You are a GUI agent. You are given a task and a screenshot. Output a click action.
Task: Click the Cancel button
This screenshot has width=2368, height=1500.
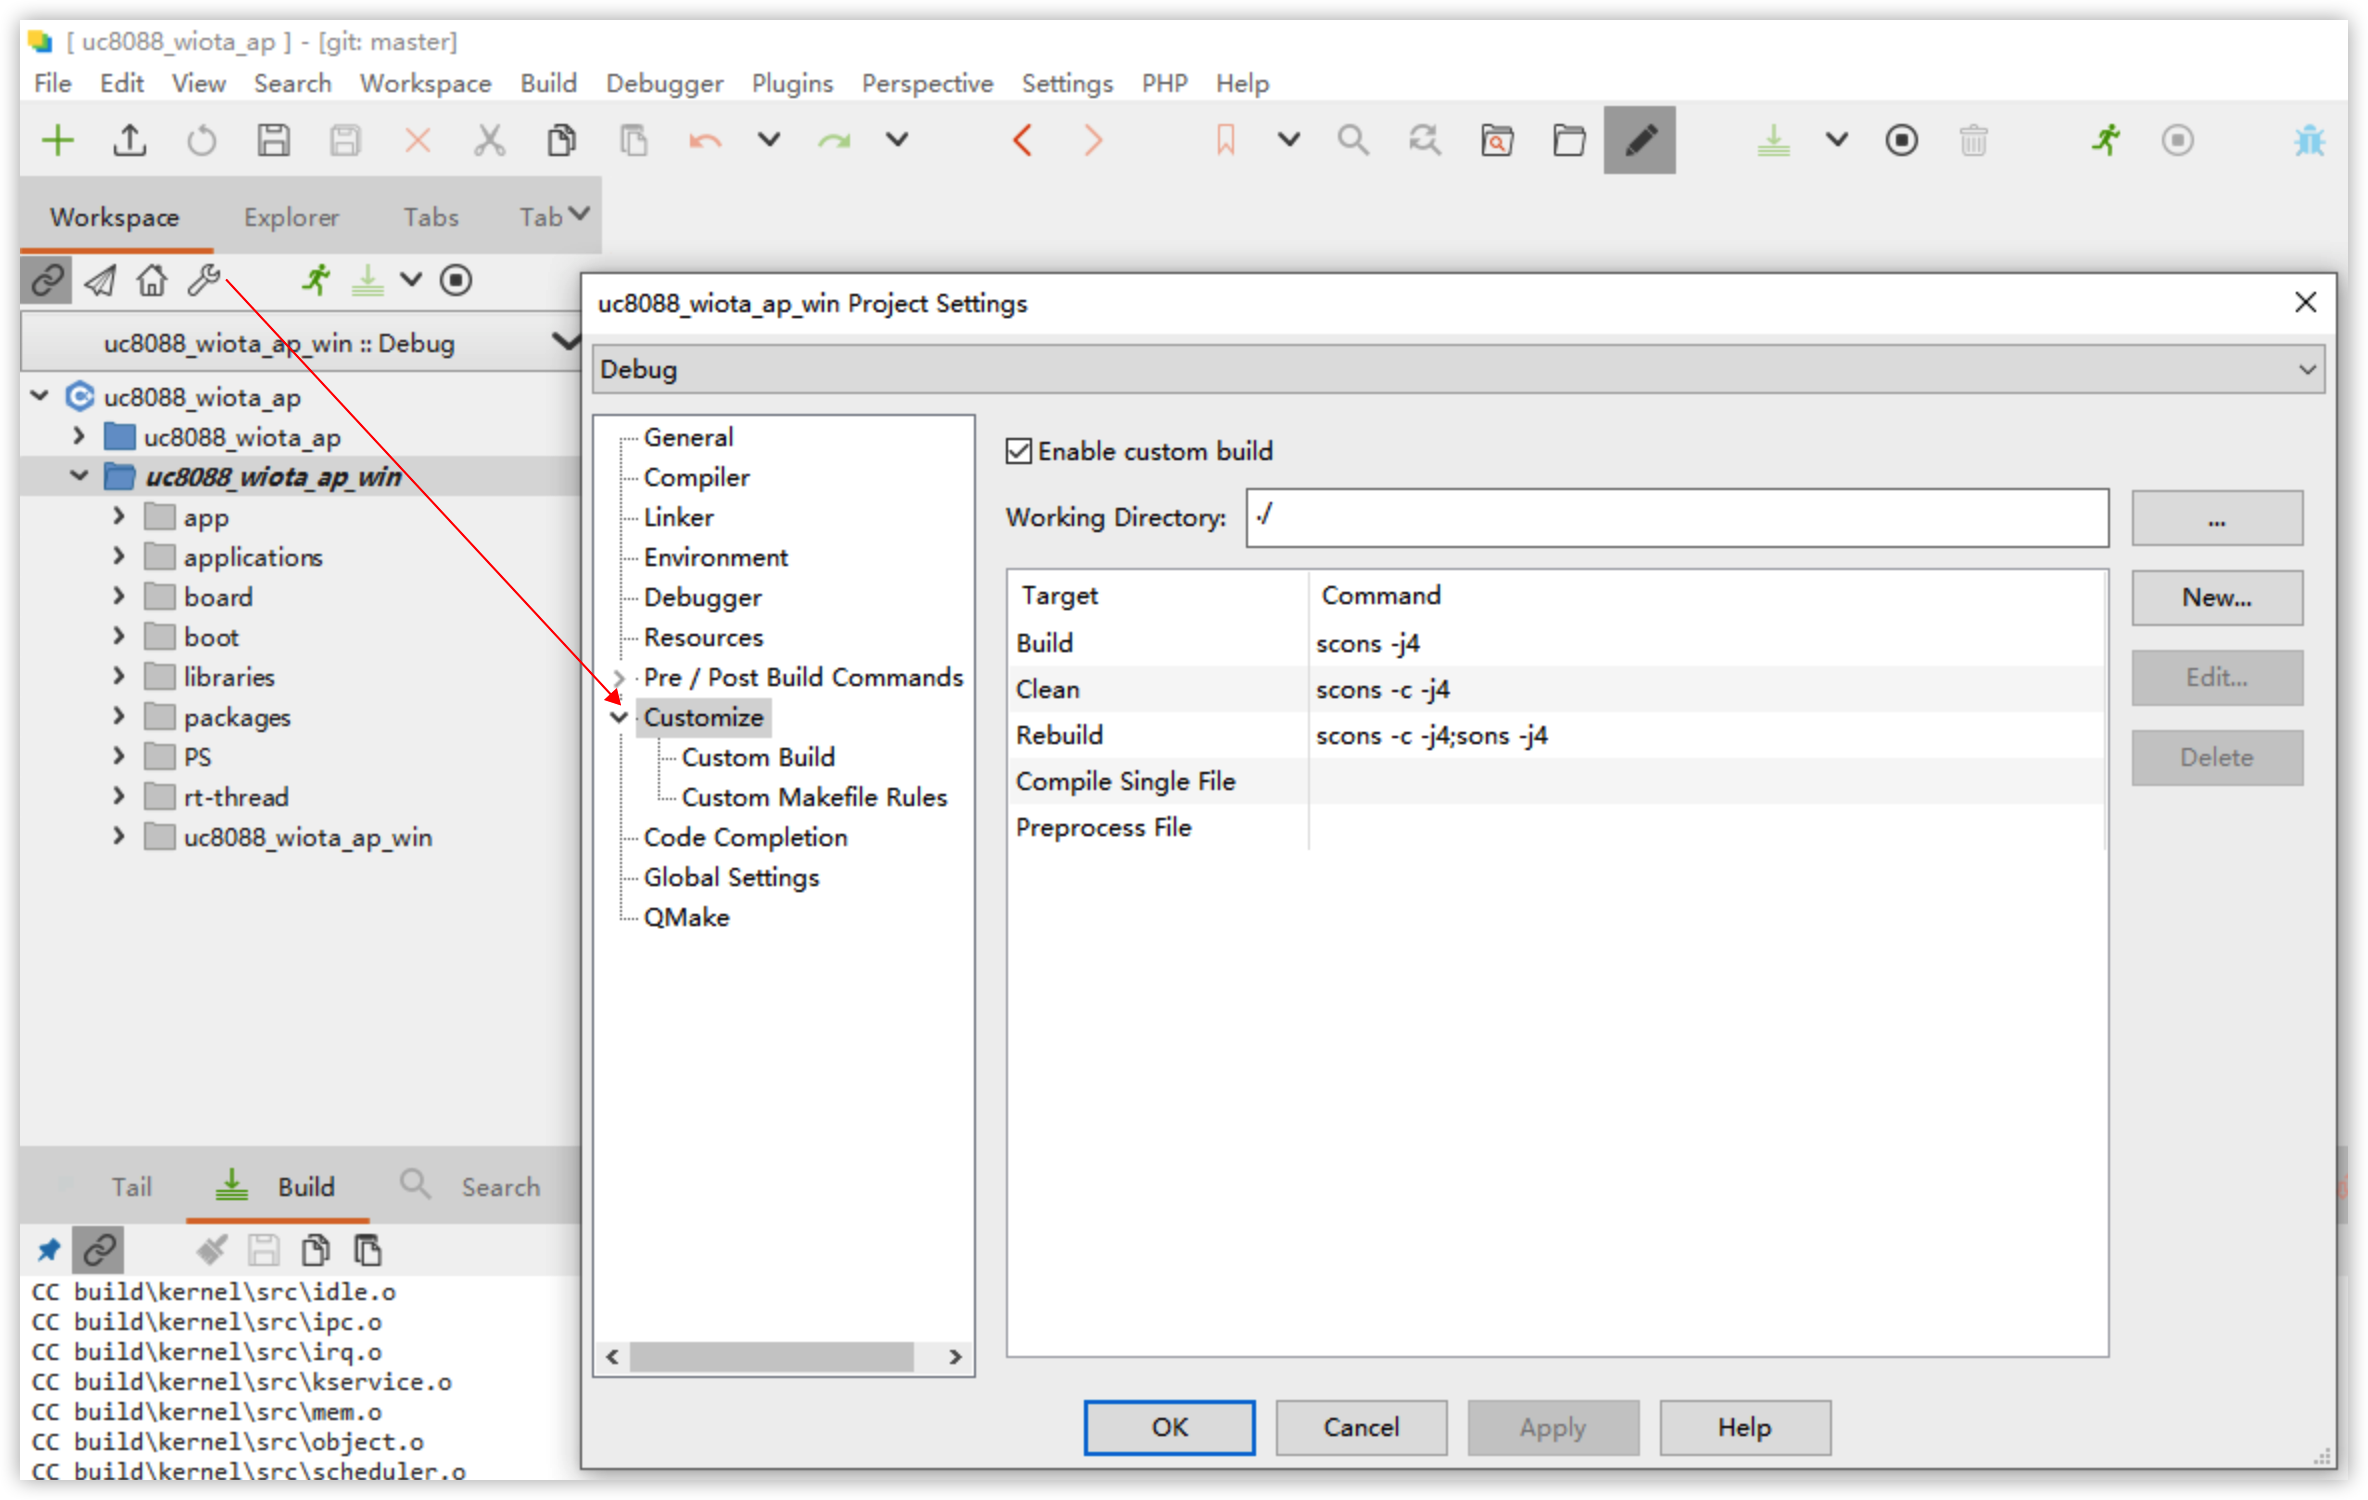1361,1427
